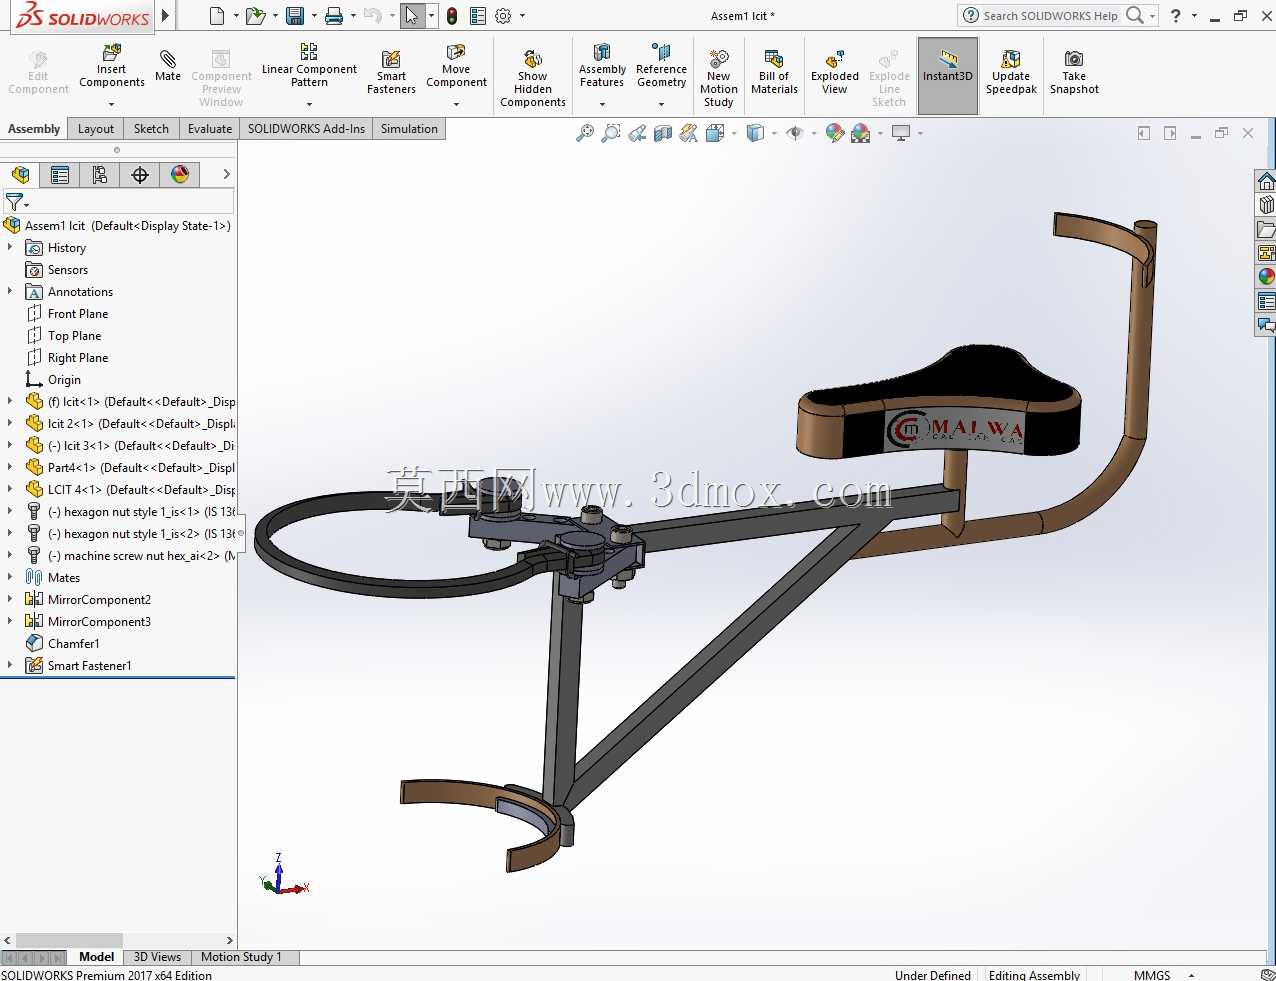Image resolution: width=1276 pixels, height=981 pixels.
Task: Expand the Mates folder
Action: tap(10, 577)
